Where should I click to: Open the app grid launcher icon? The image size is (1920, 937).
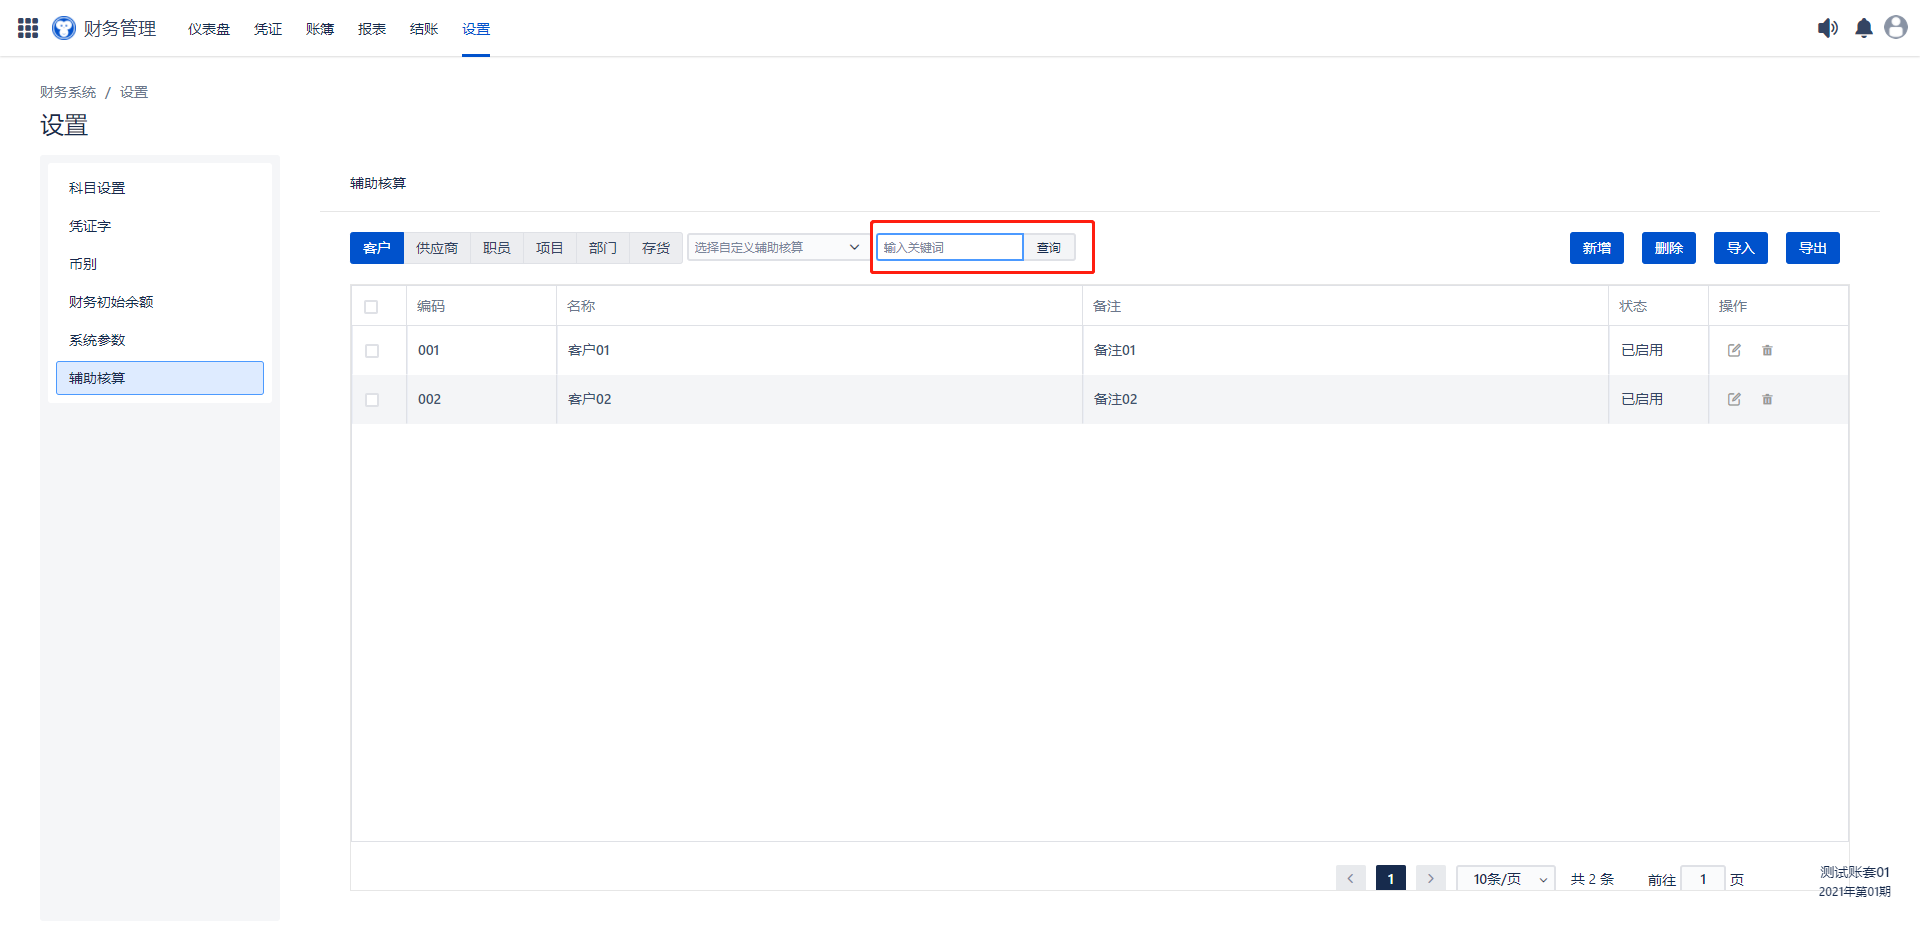coord(28,28)
